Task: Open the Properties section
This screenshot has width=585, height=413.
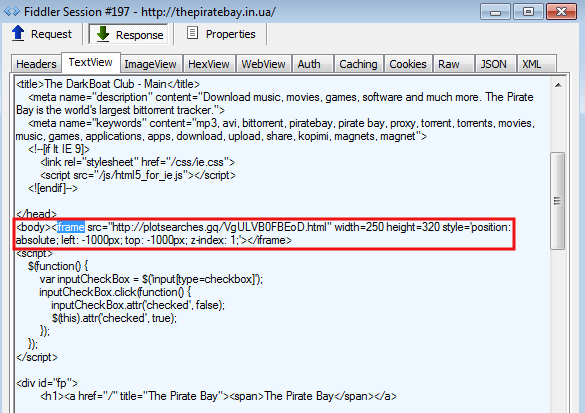Action: 221,34
